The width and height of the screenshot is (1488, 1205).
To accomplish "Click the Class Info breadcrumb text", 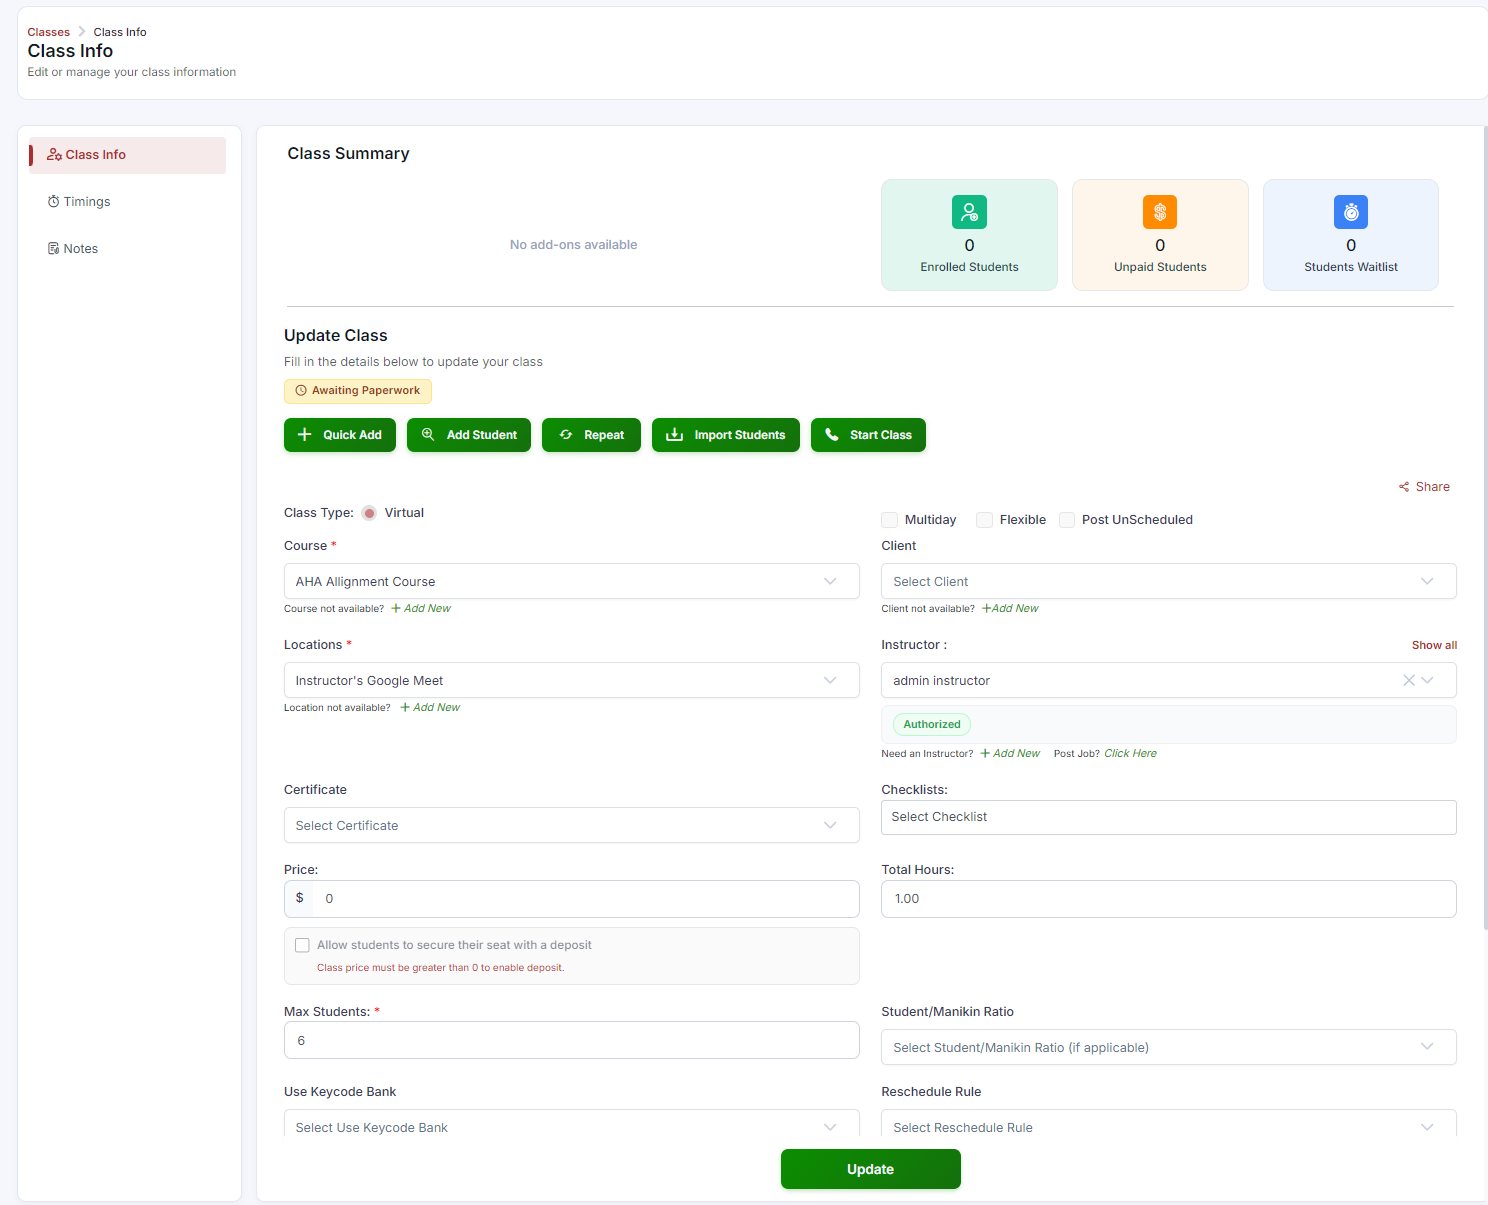I will [x=120, y=32].
